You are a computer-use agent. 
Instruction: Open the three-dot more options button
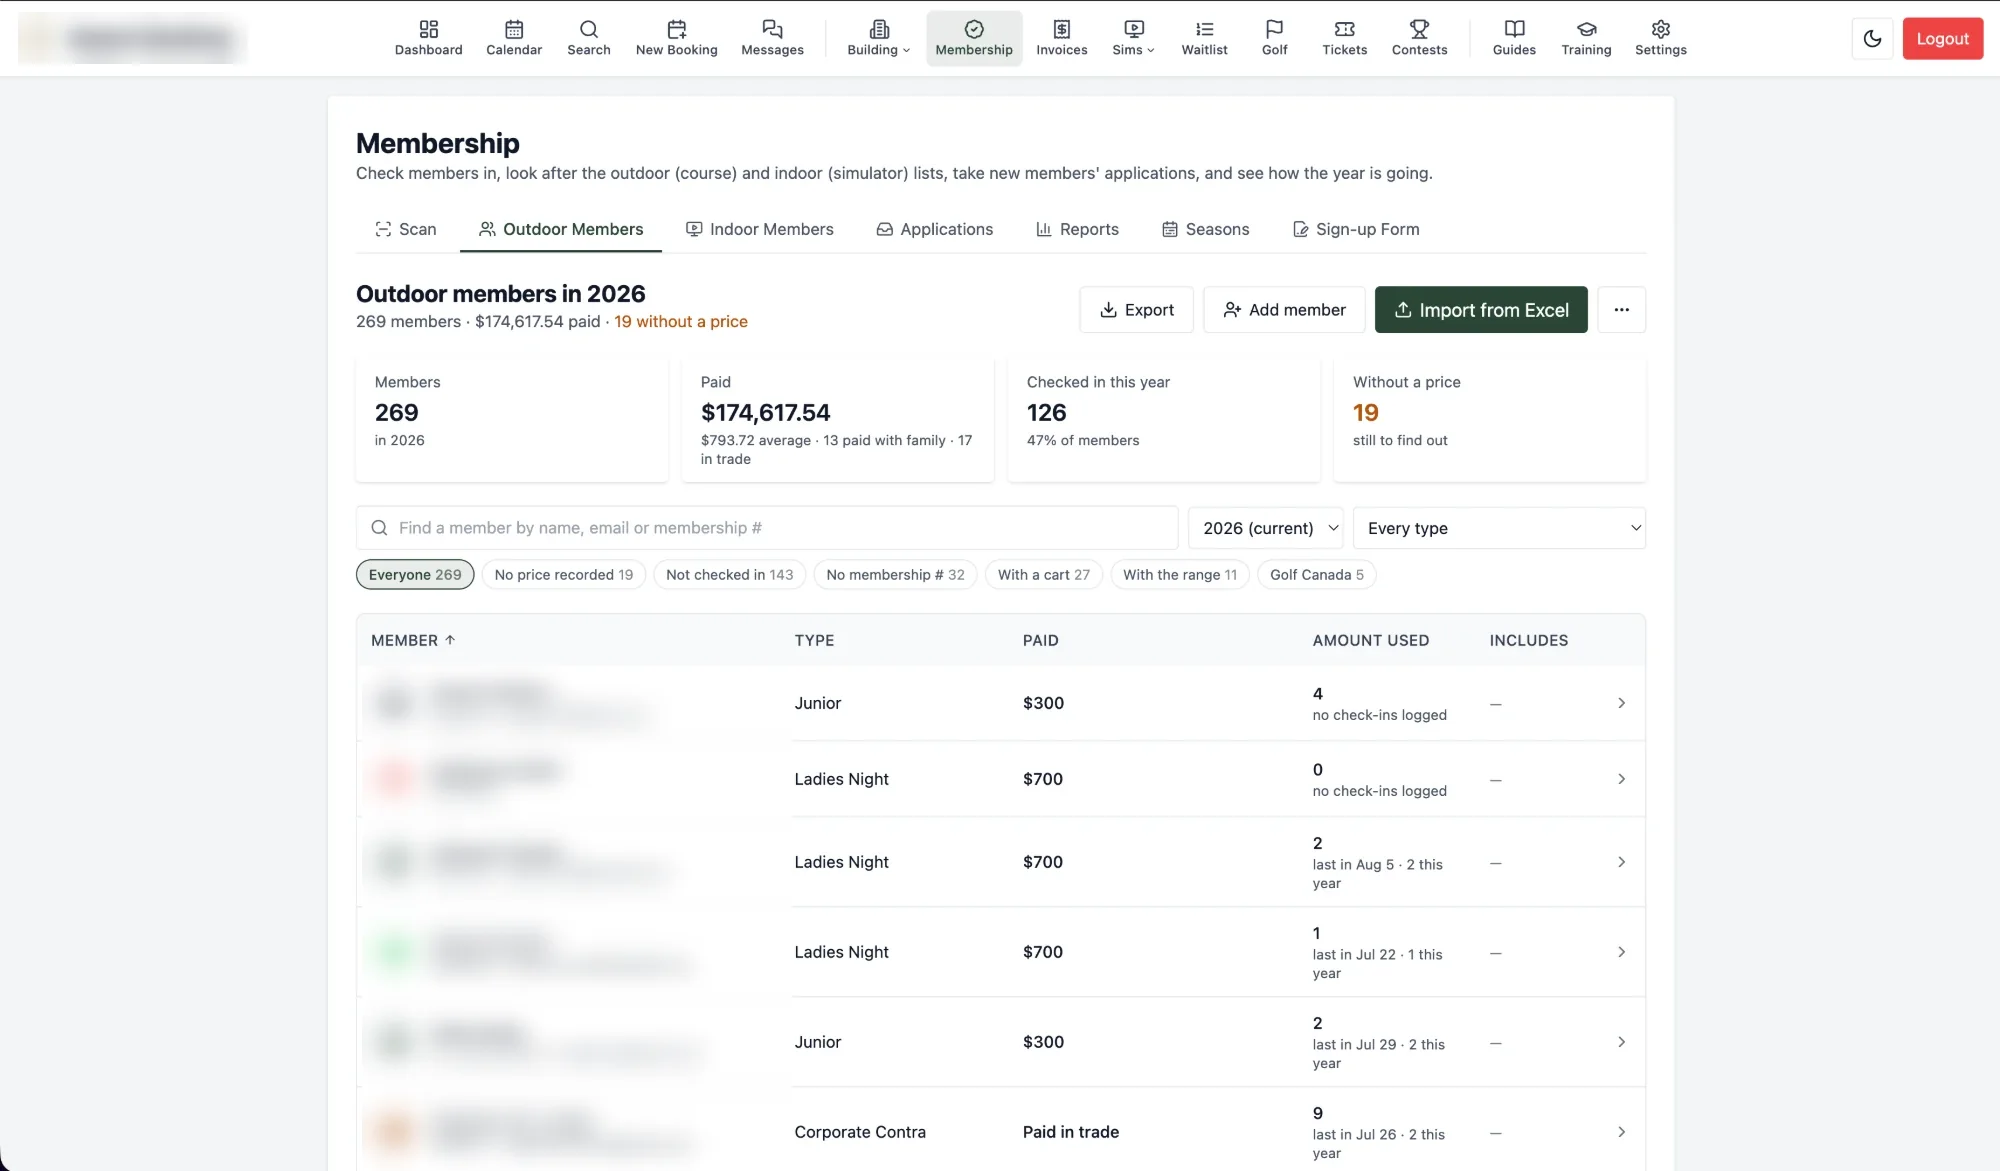pos(1621,310)
